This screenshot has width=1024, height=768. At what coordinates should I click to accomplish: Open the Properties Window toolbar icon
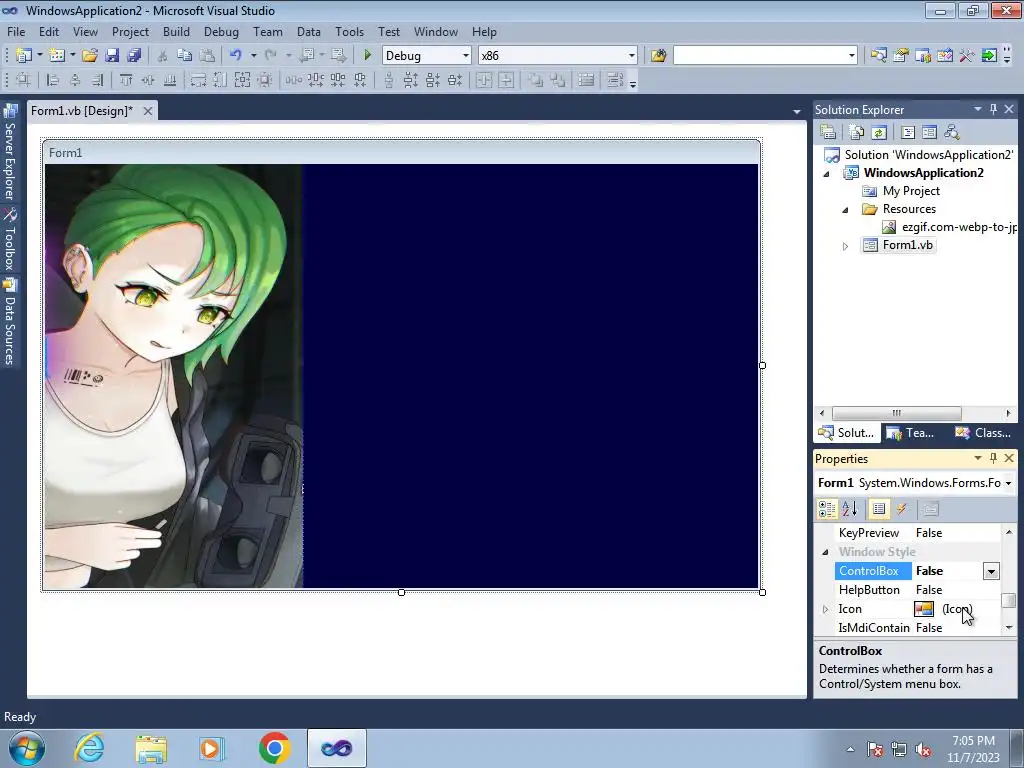901,56
